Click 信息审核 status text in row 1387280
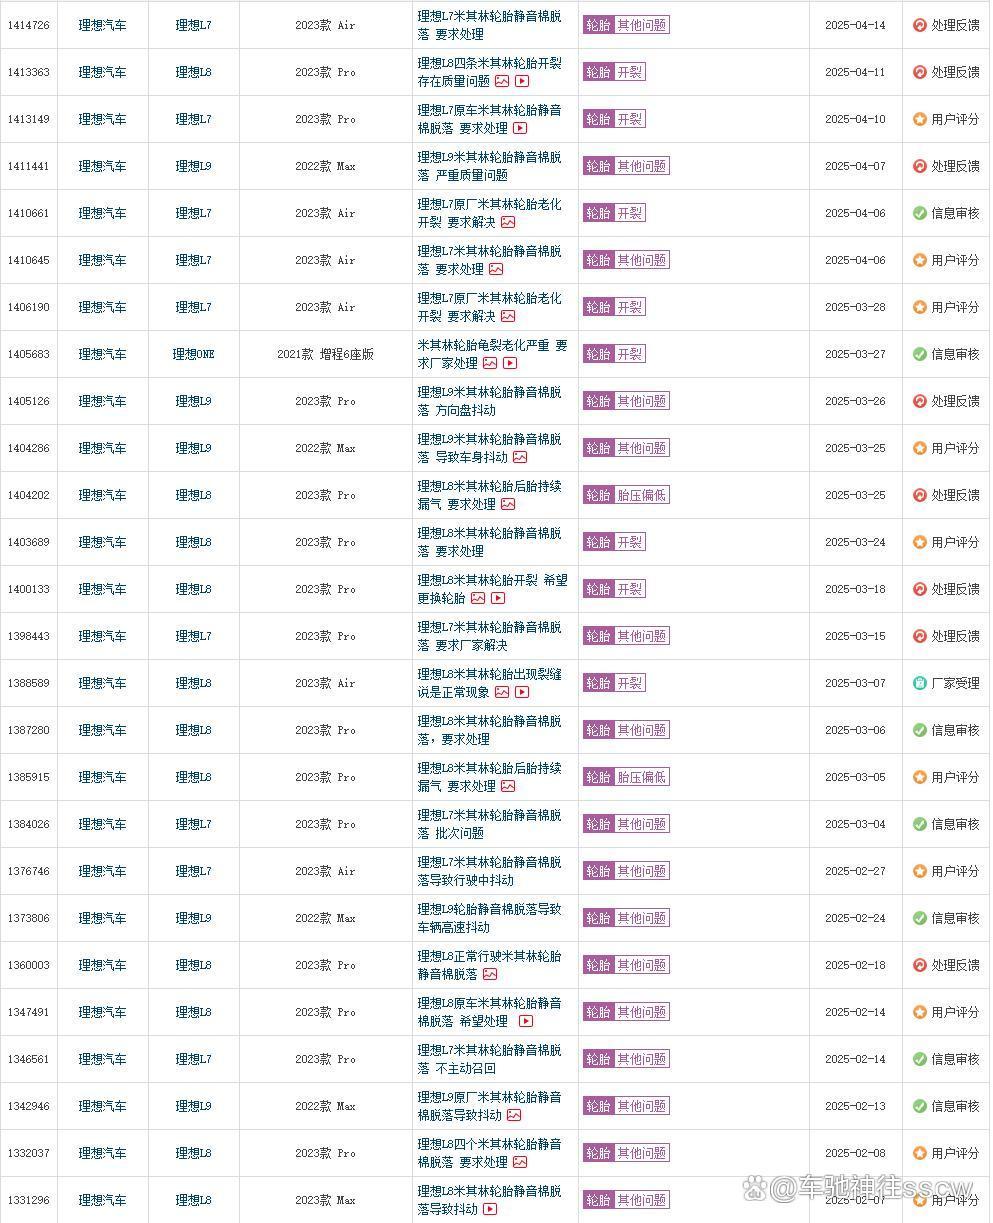Image resolution: width=993 pixels, height=1223 pixels. coord(955,730)
